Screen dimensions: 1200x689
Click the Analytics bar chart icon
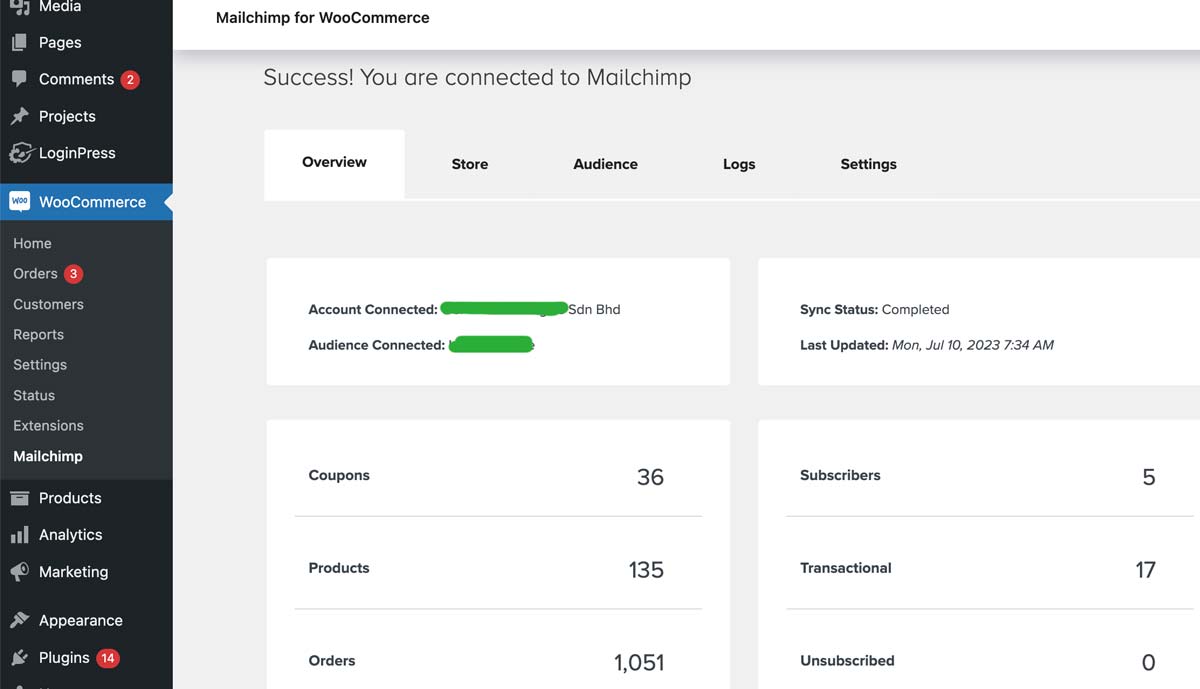pos(19,535)
